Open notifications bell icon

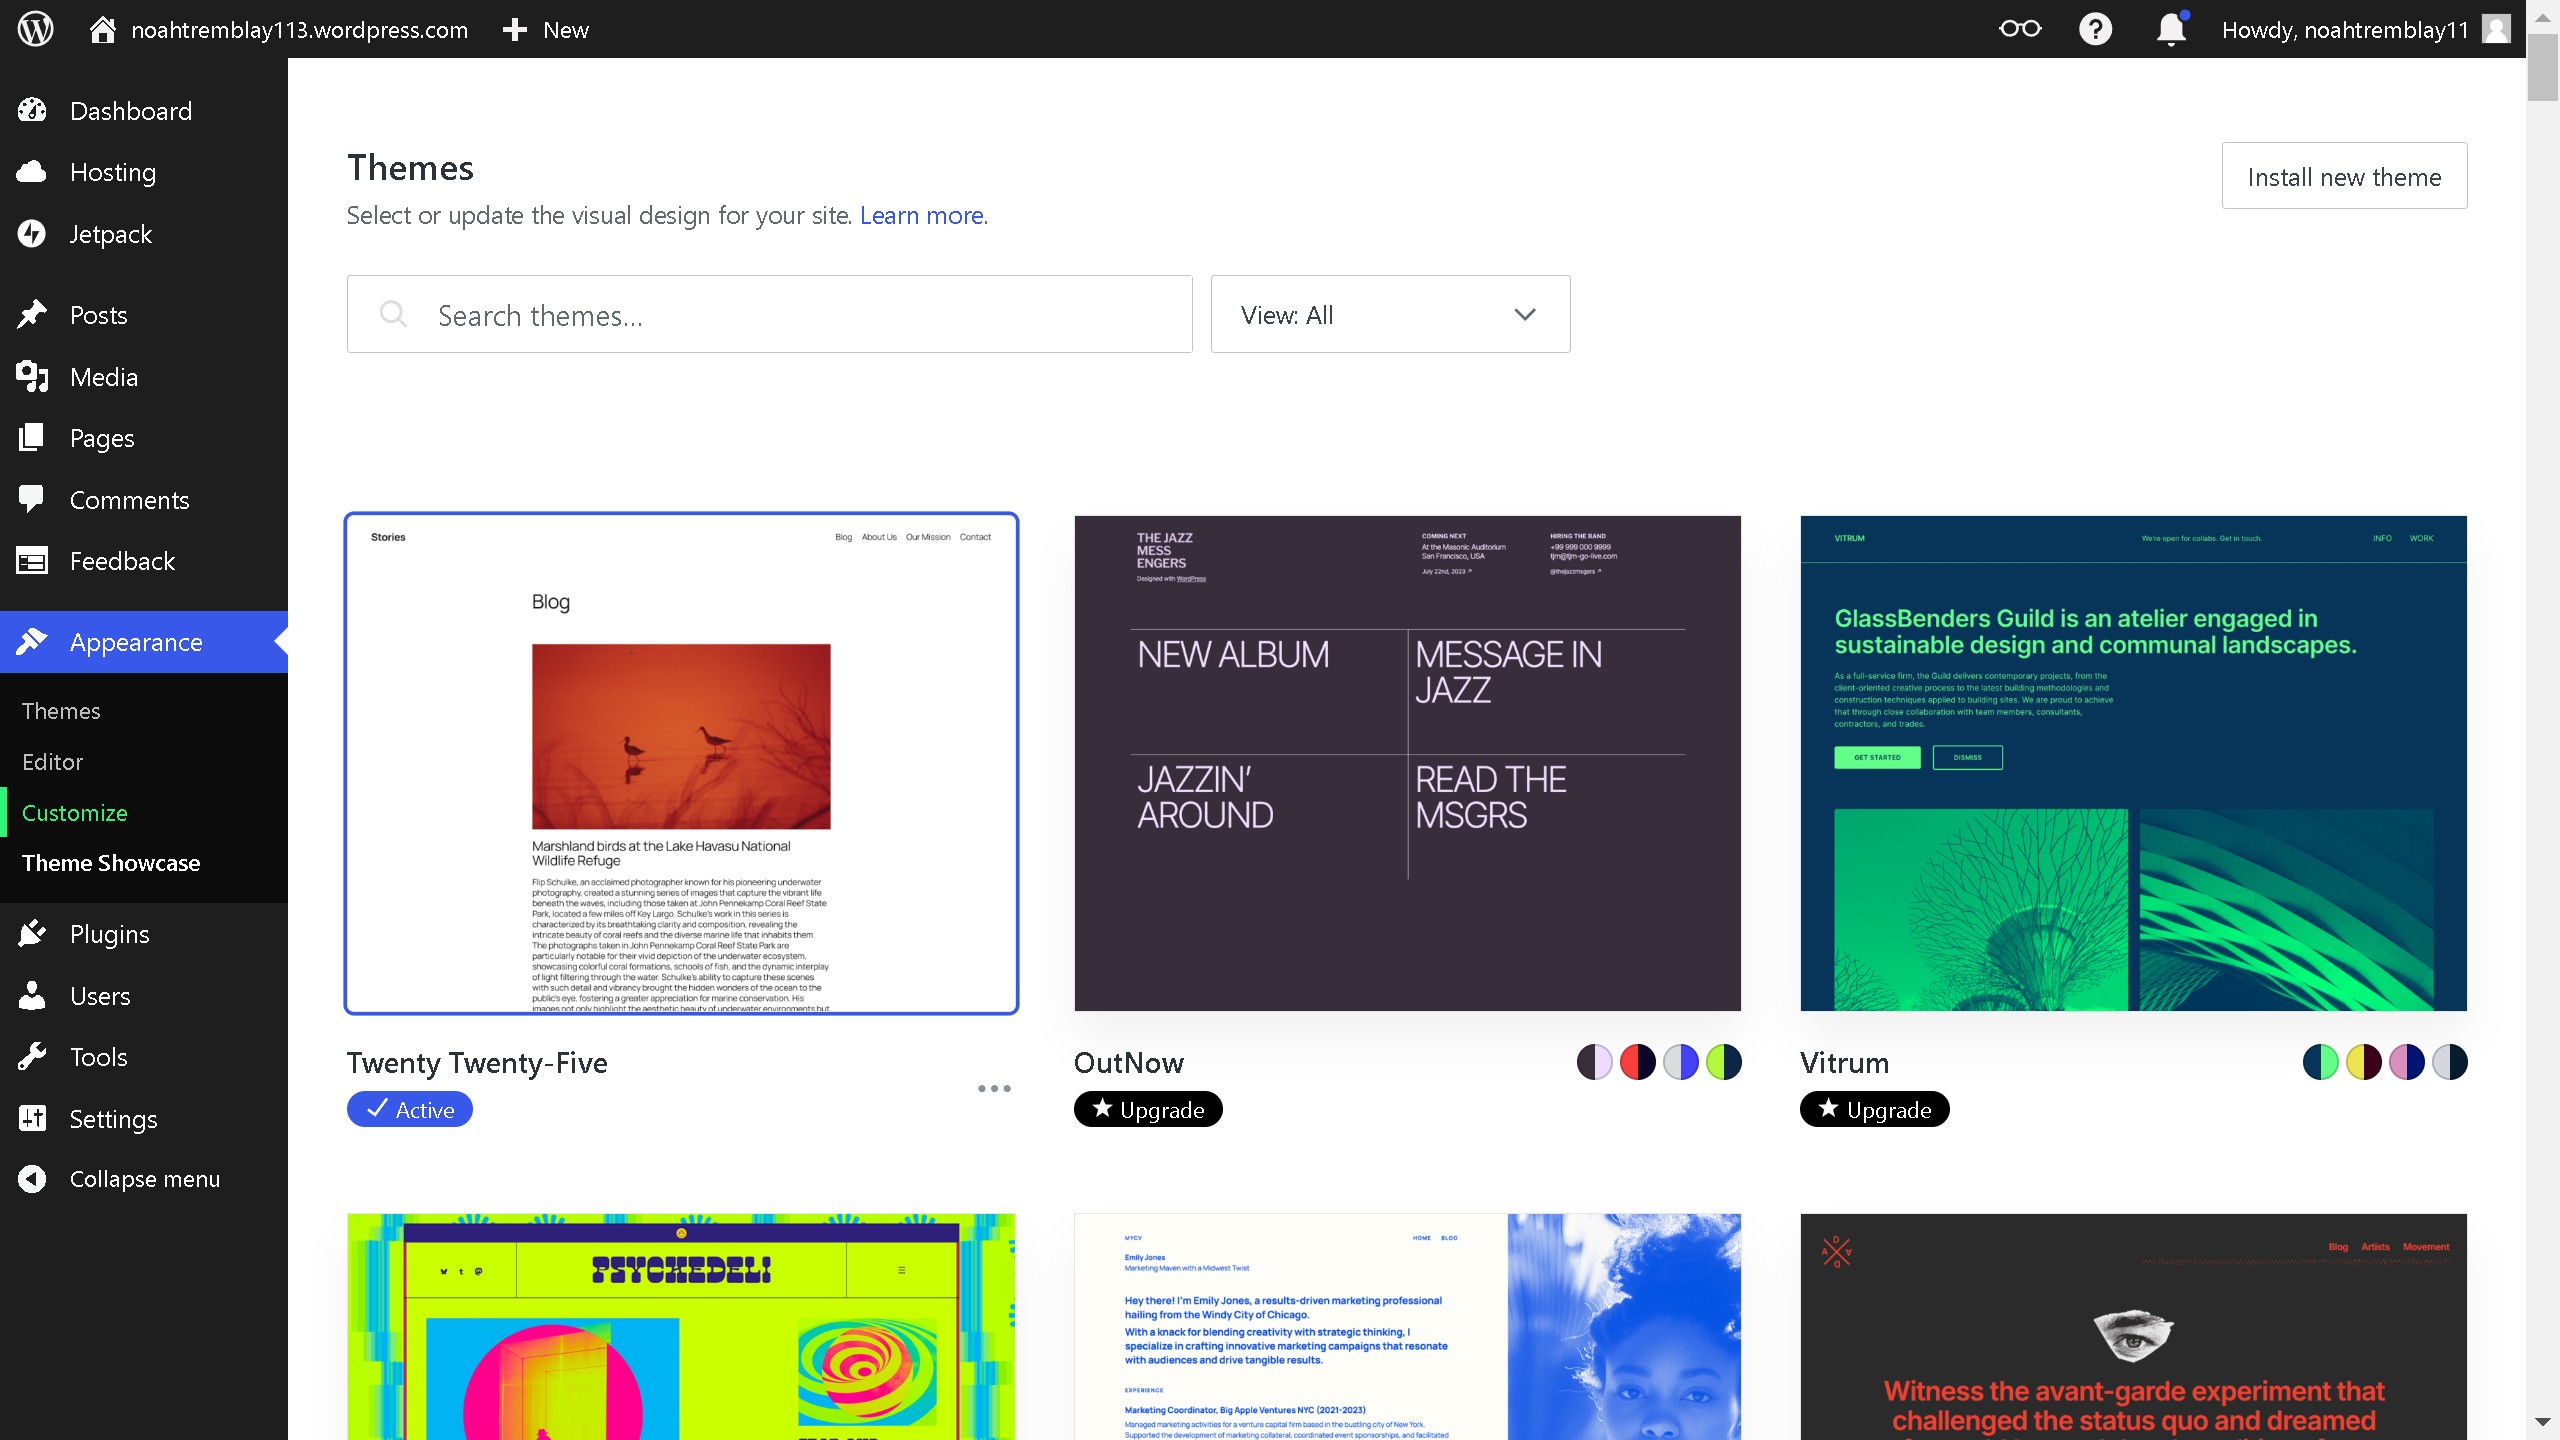coord(2170,29)
